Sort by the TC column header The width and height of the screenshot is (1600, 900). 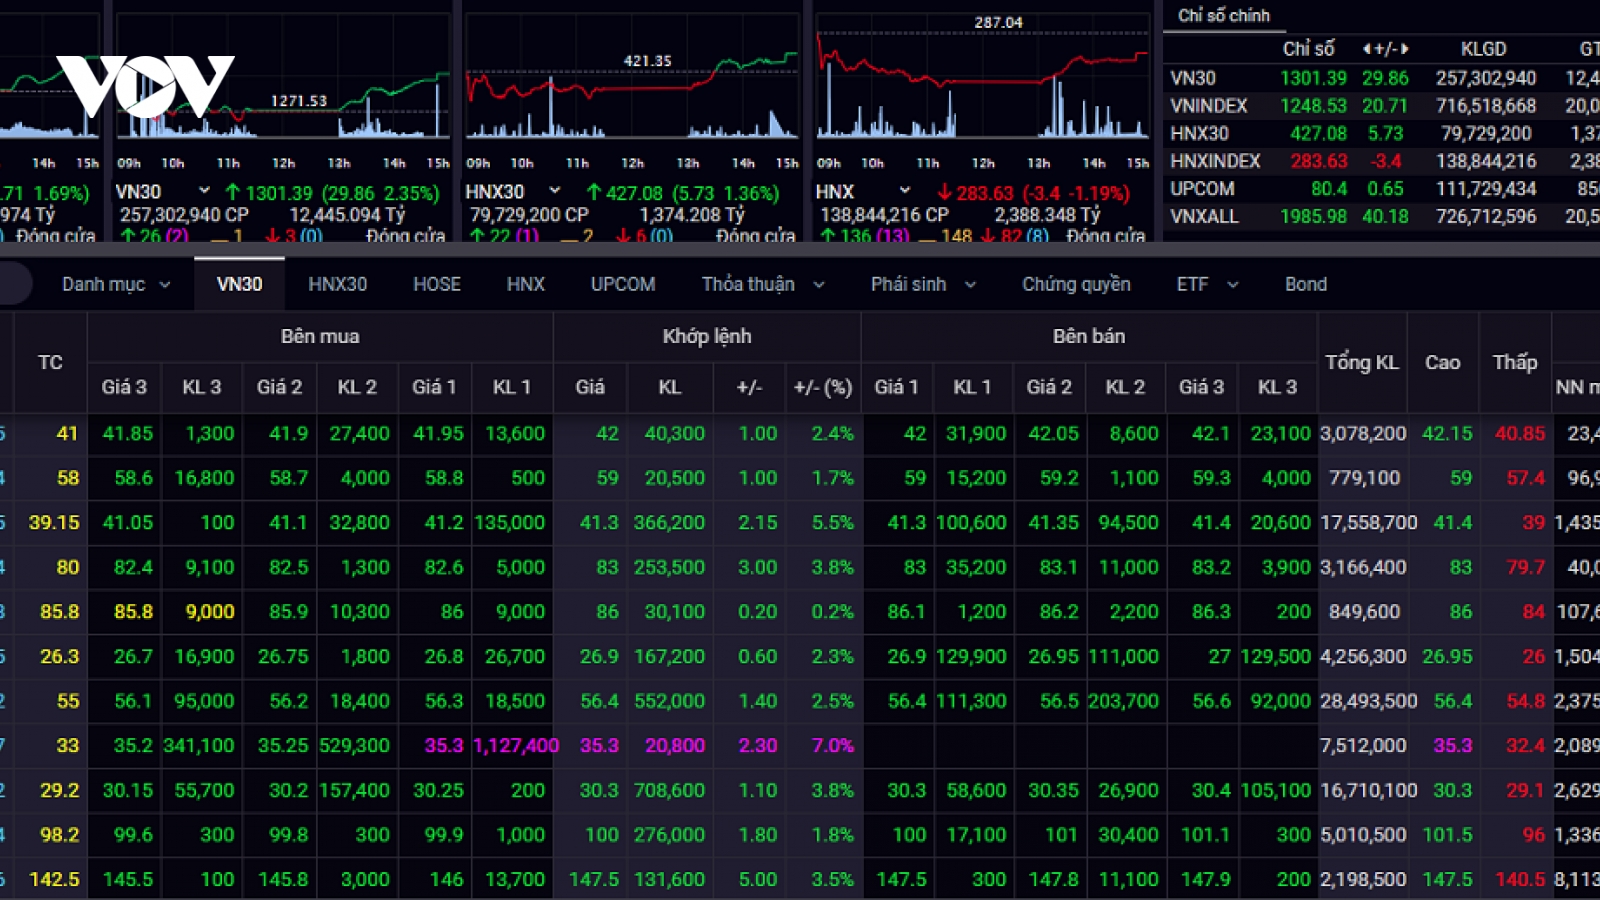pyautogui.click(x=50, y=363)
